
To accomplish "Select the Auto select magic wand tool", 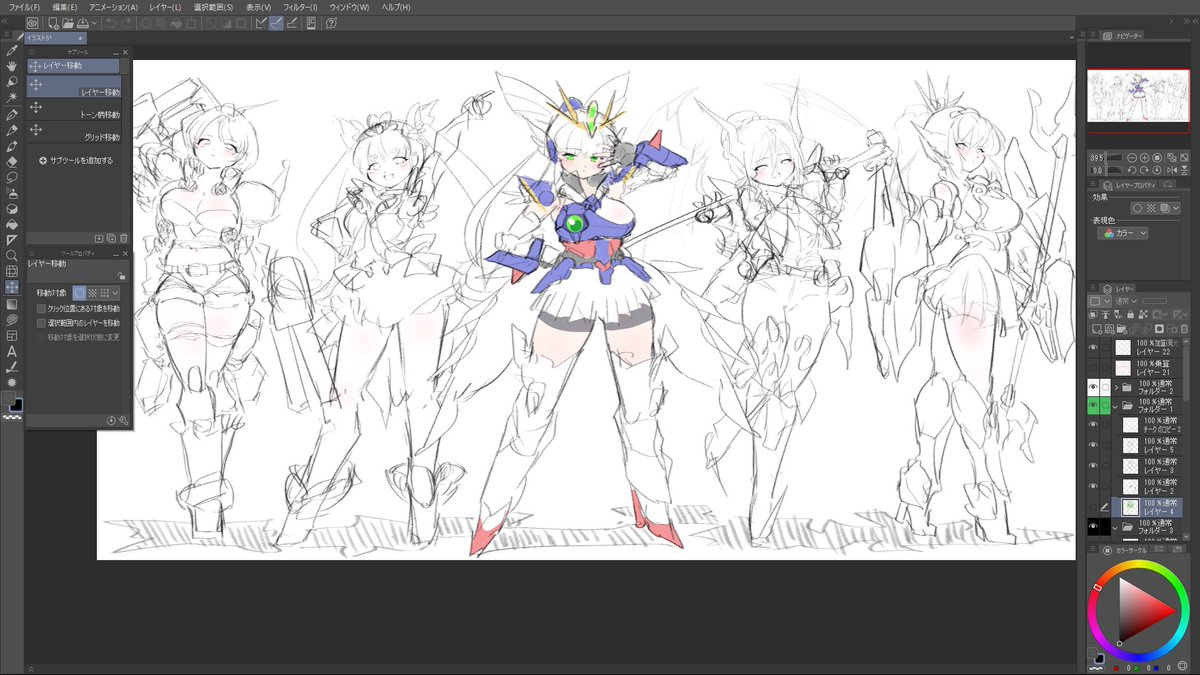I will click(11, 97).
